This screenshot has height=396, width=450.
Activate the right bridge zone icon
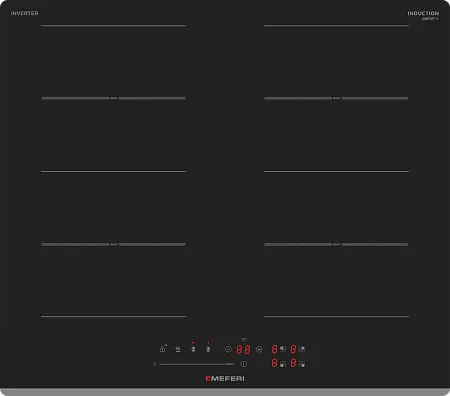point(208,349)
